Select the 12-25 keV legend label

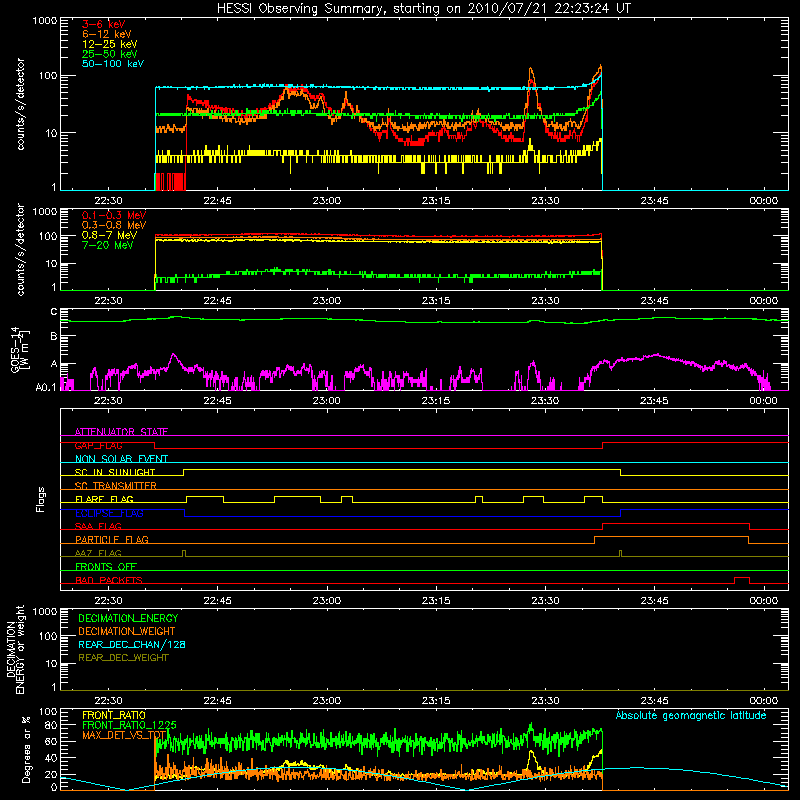pos(110,44)
